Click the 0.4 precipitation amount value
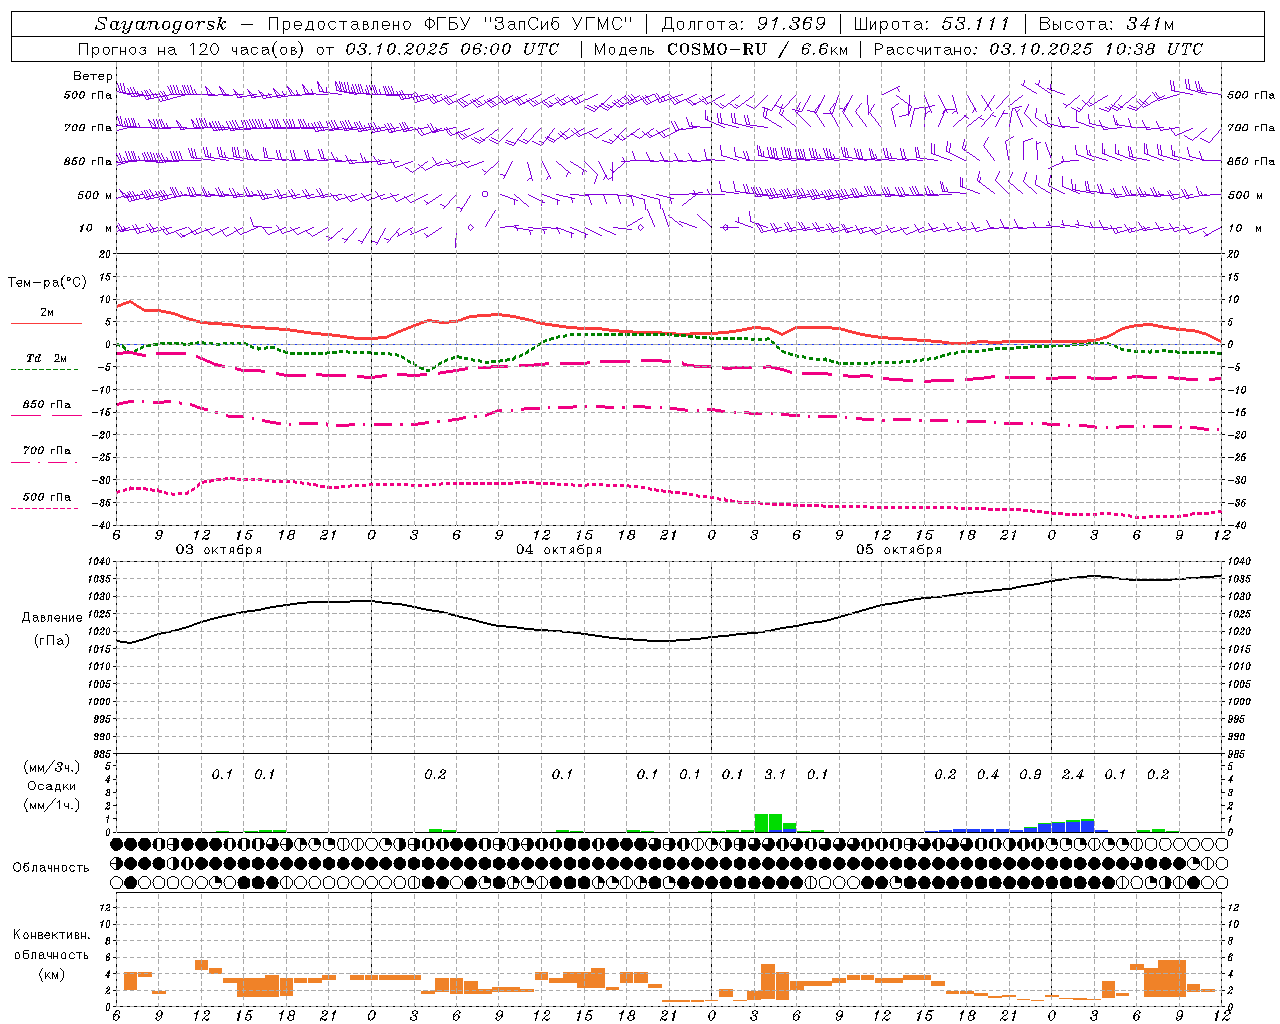Image resolution: width=1280 pixels, height=1024 pixels. coord(988,775)
